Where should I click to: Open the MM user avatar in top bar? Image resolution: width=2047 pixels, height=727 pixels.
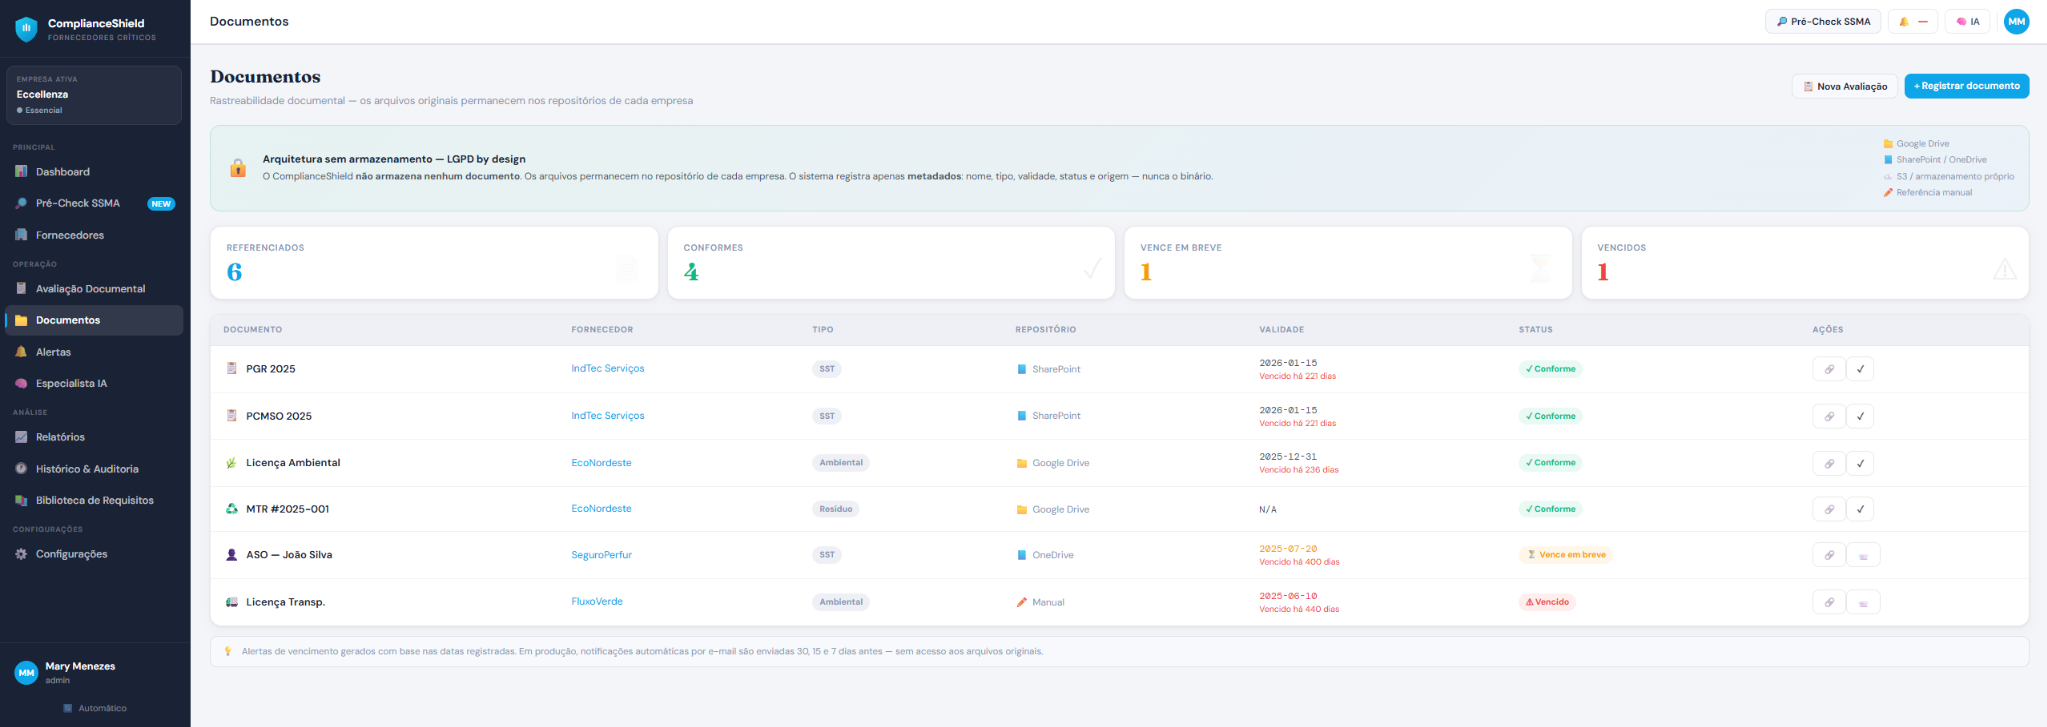coord(2016,21)
